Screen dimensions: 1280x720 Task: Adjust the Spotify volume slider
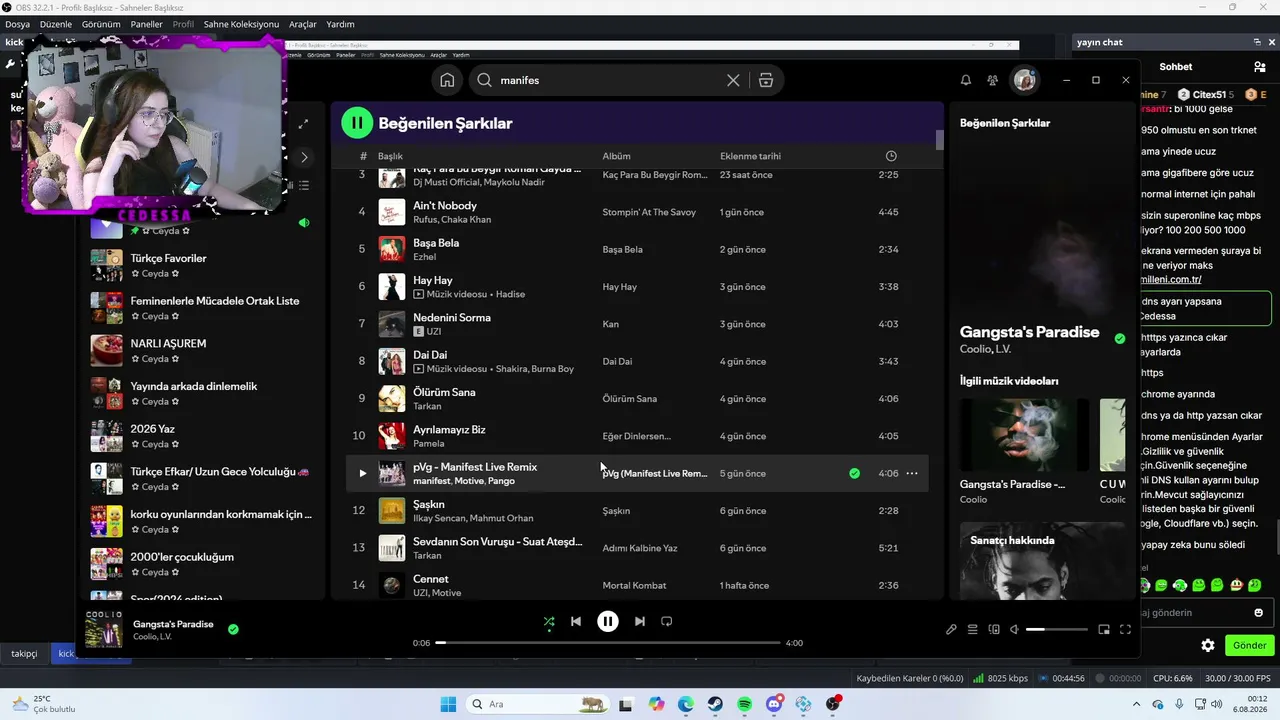pyautogui.click(x=1057, y=629)
